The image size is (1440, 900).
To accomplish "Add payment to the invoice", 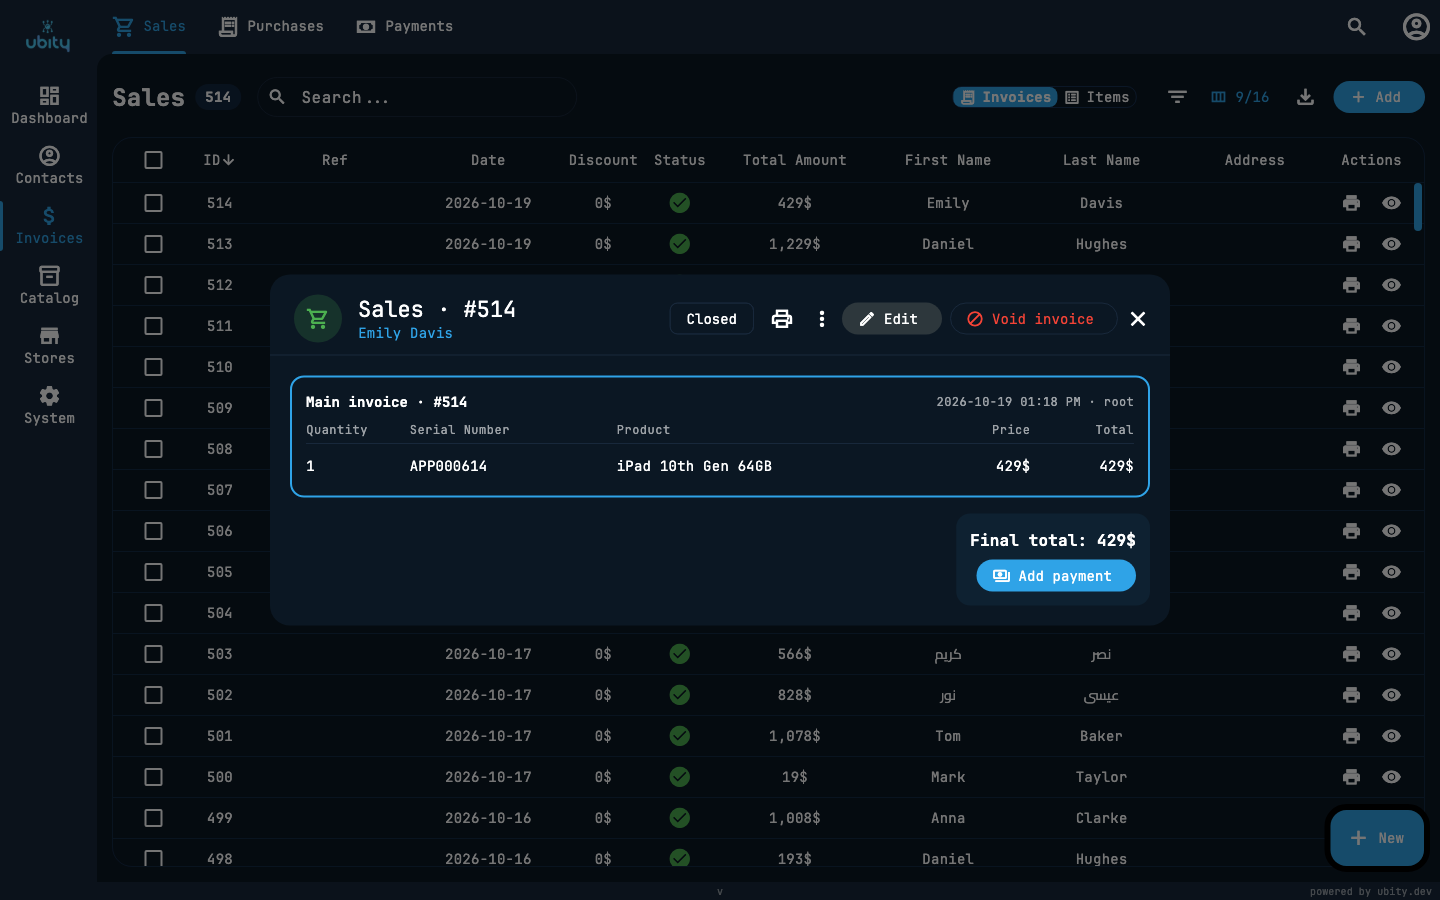I will click(x=1056, y=576).
